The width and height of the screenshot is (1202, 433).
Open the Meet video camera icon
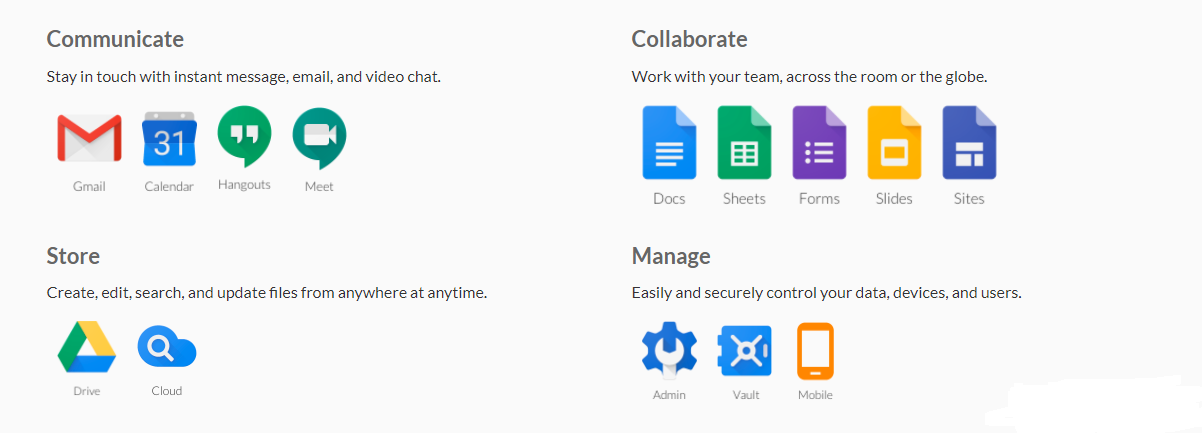pyautogui.click(x=319, y=138)
